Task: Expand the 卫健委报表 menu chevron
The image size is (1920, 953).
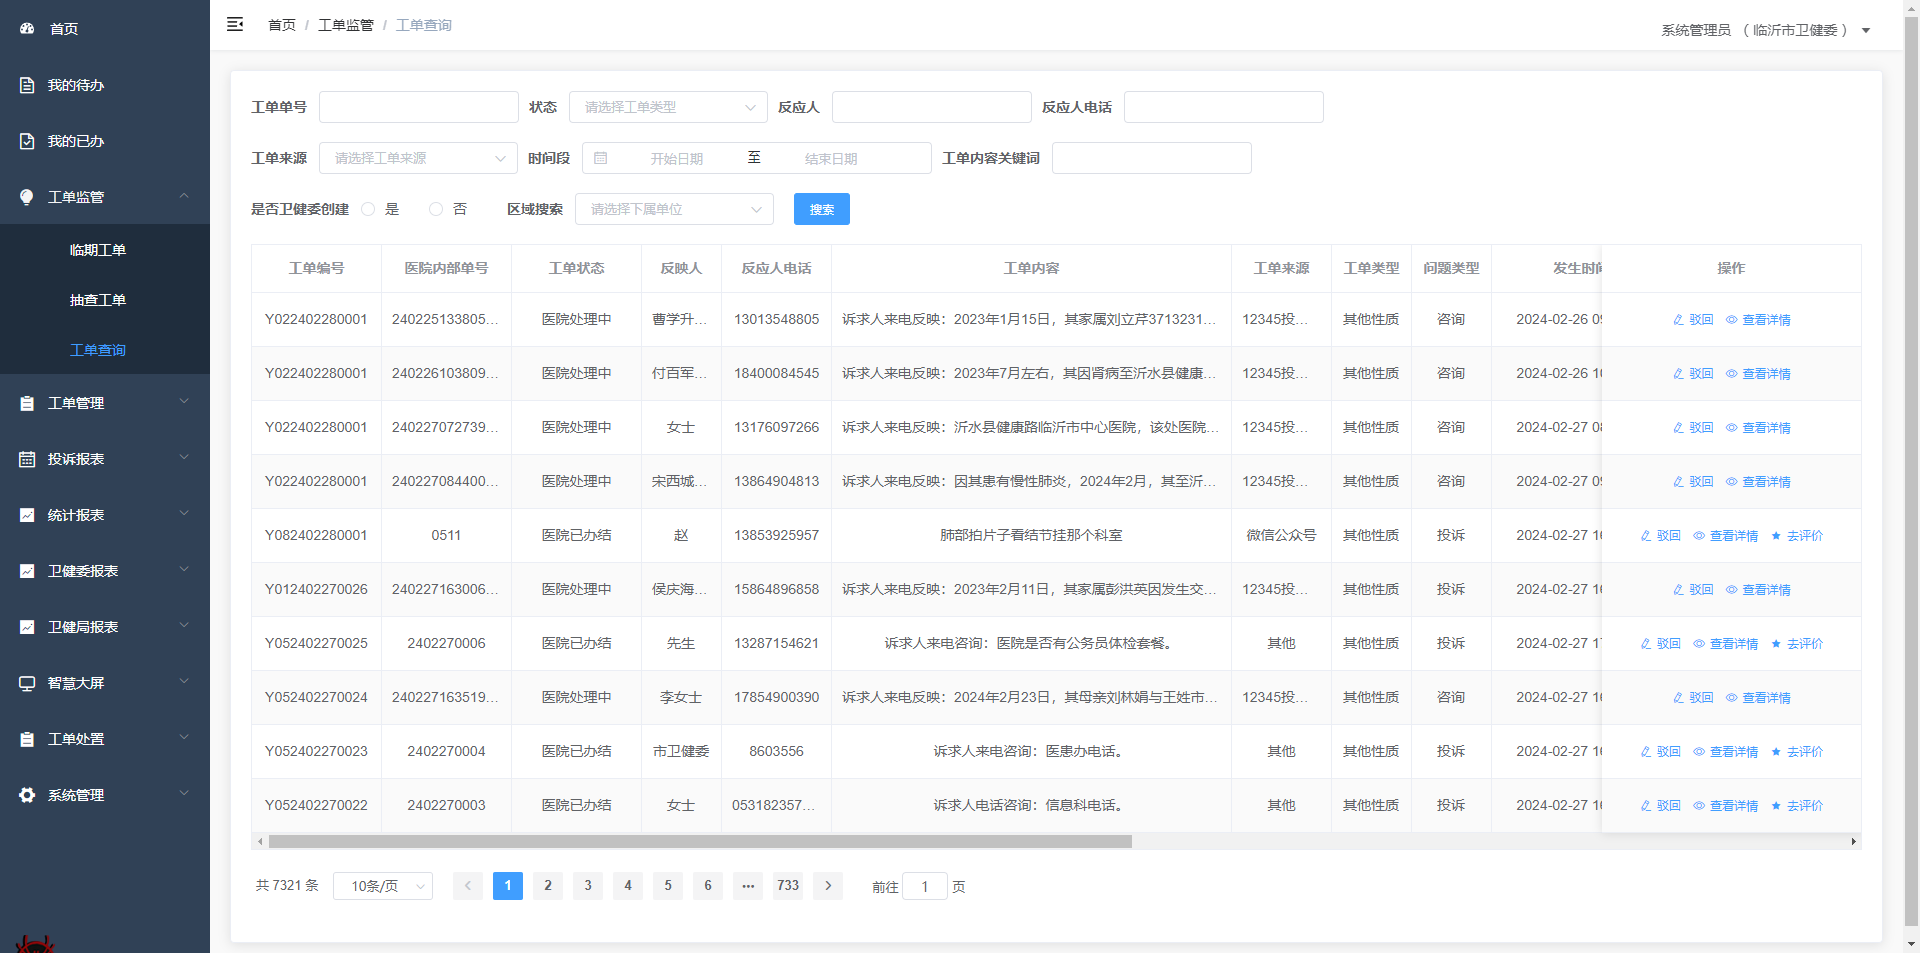Action: [x=184, y=570]
